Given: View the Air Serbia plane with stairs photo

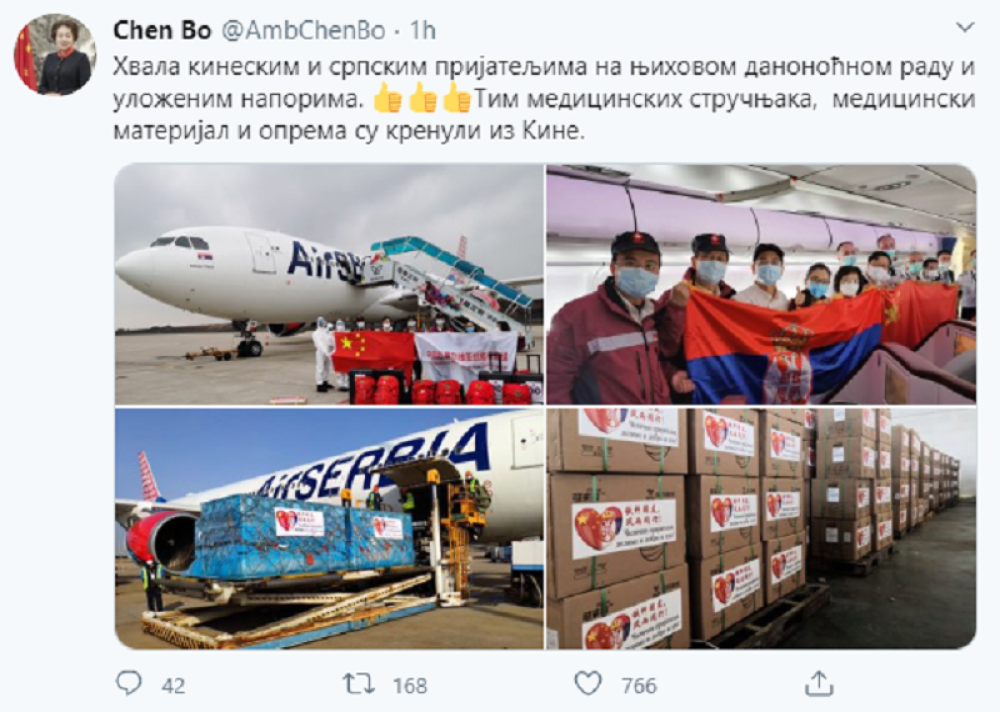Looking at the screenshot, I should click(329, 285).
